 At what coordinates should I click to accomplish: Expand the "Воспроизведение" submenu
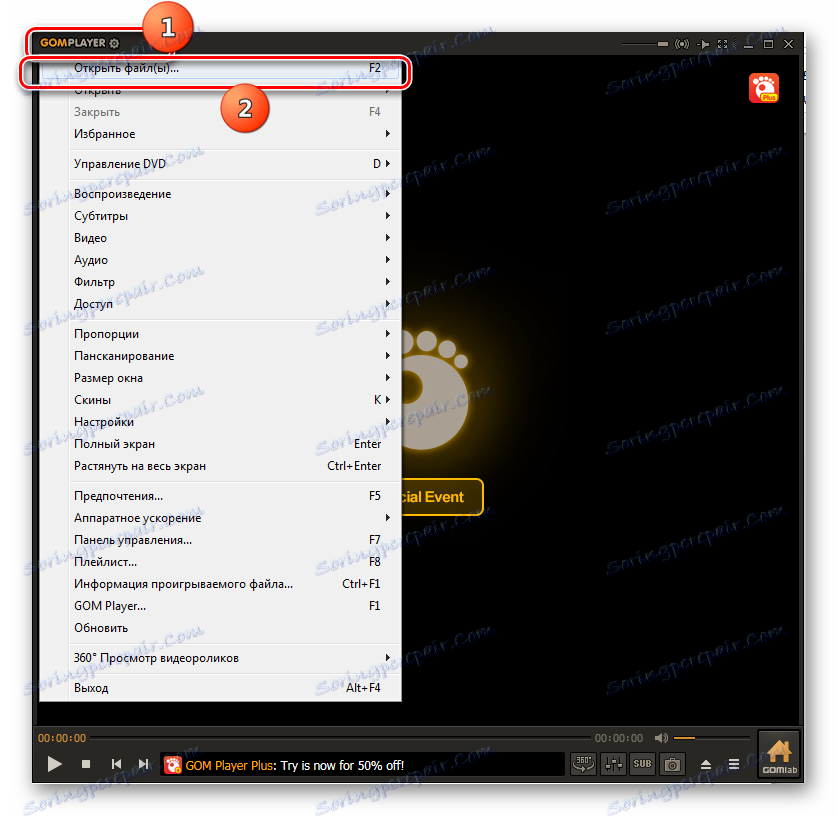(x=220, y=193)
